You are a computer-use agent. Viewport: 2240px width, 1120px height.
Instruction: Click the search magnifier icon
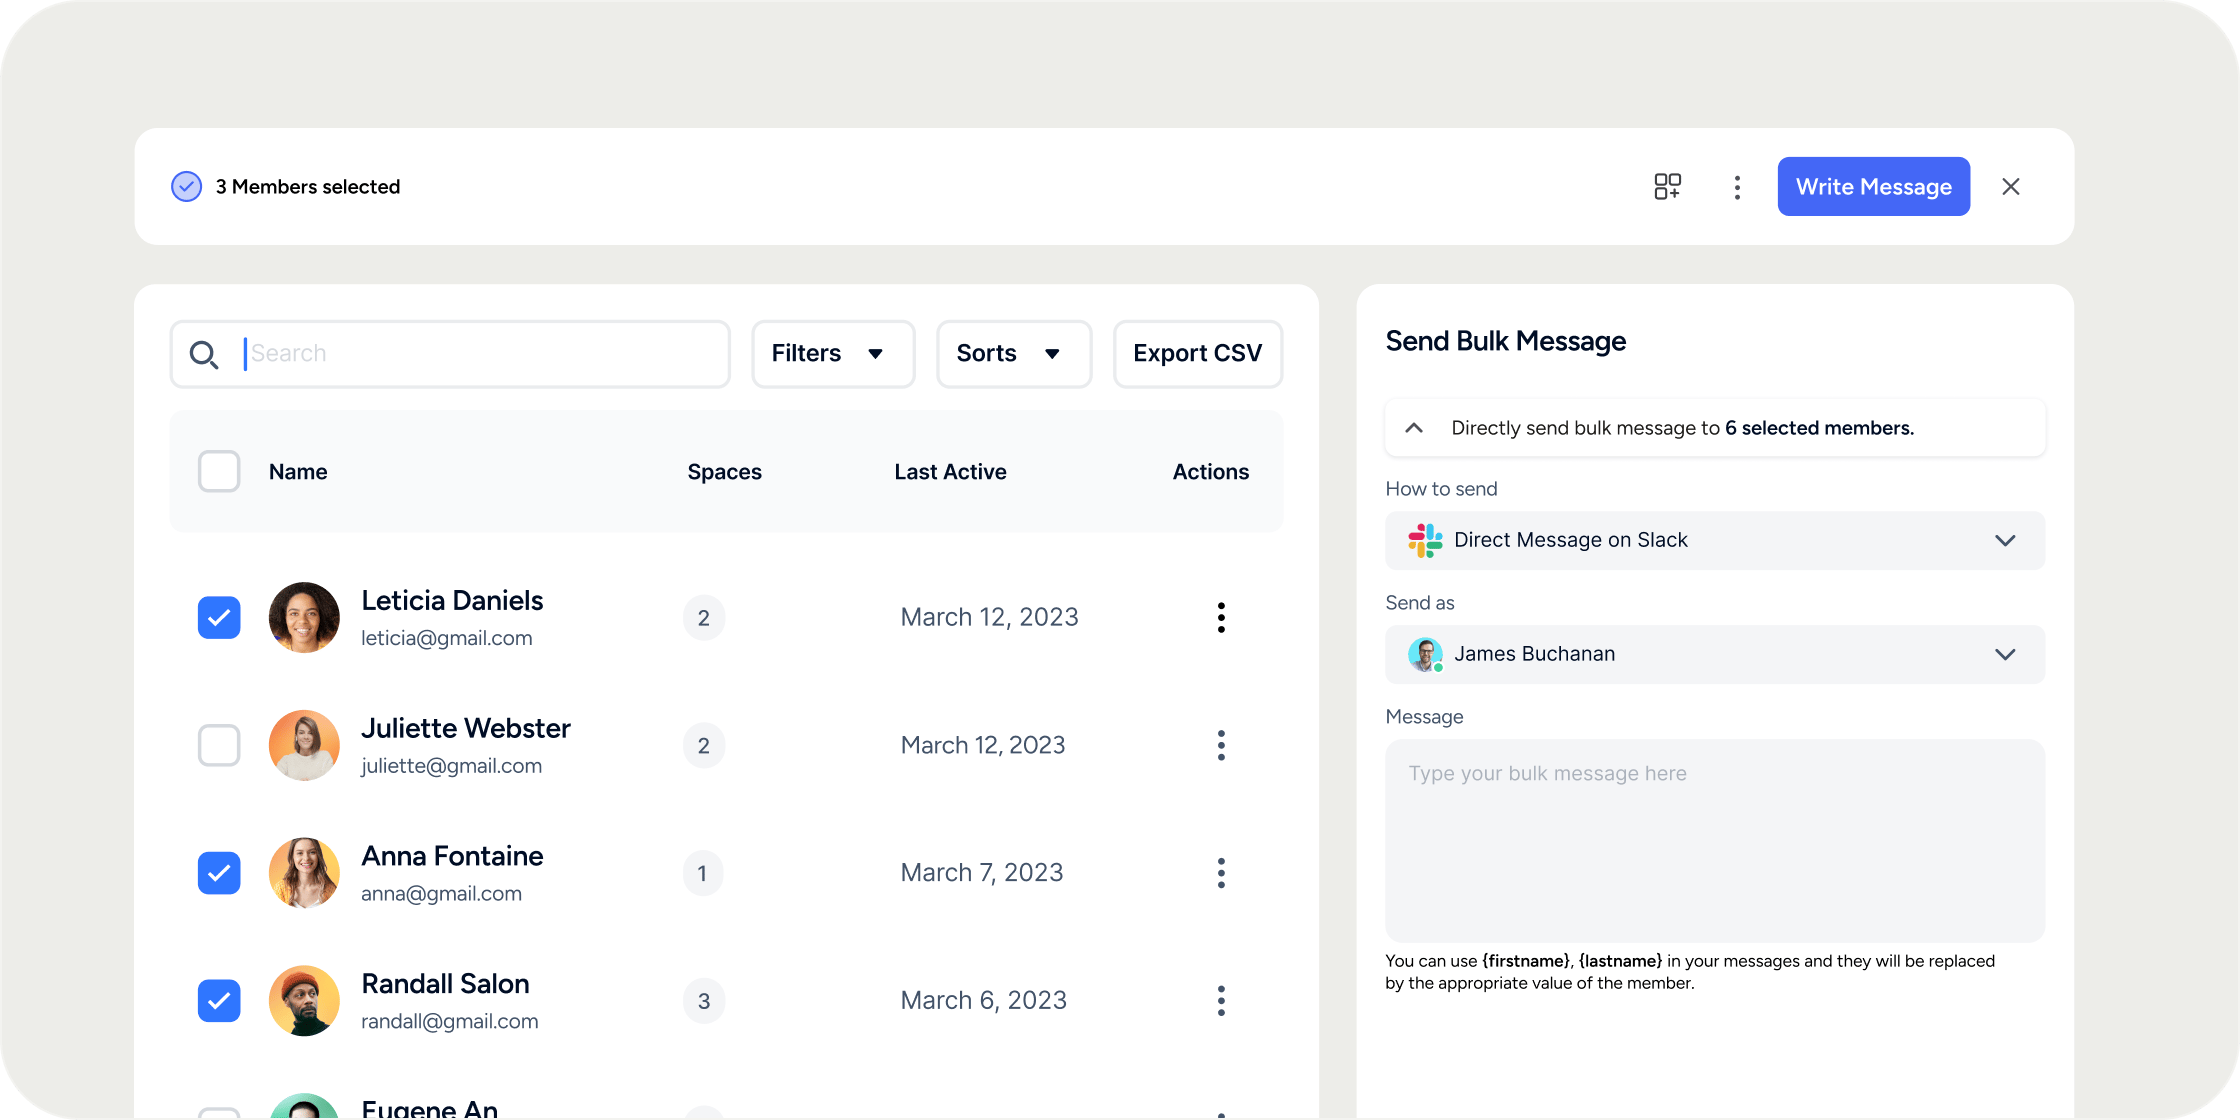204,354
